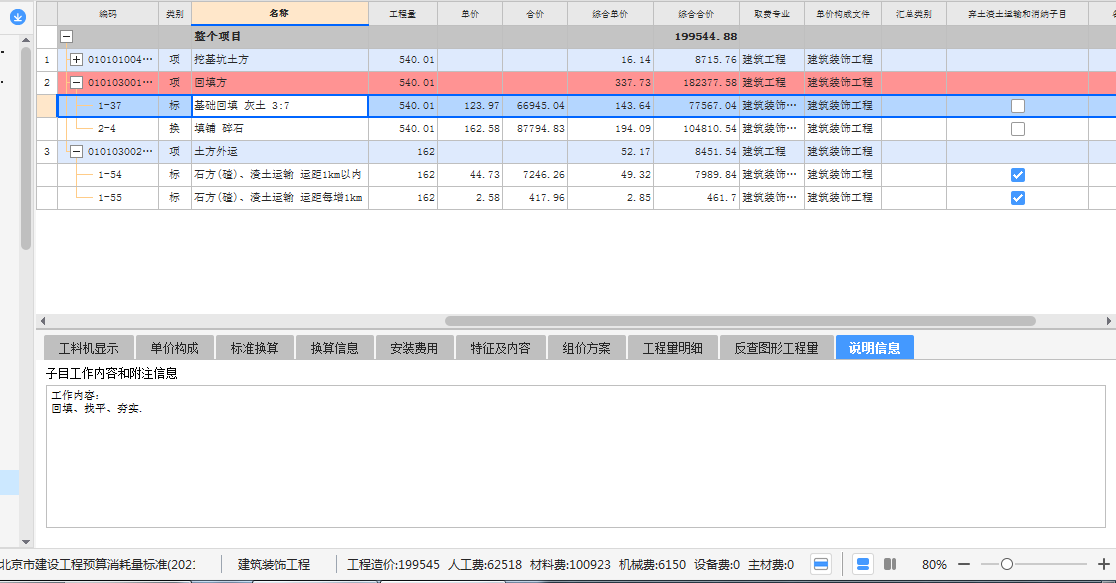Select the 说明信息 tab
The image size is (1116, 583).
pos(875,348)
